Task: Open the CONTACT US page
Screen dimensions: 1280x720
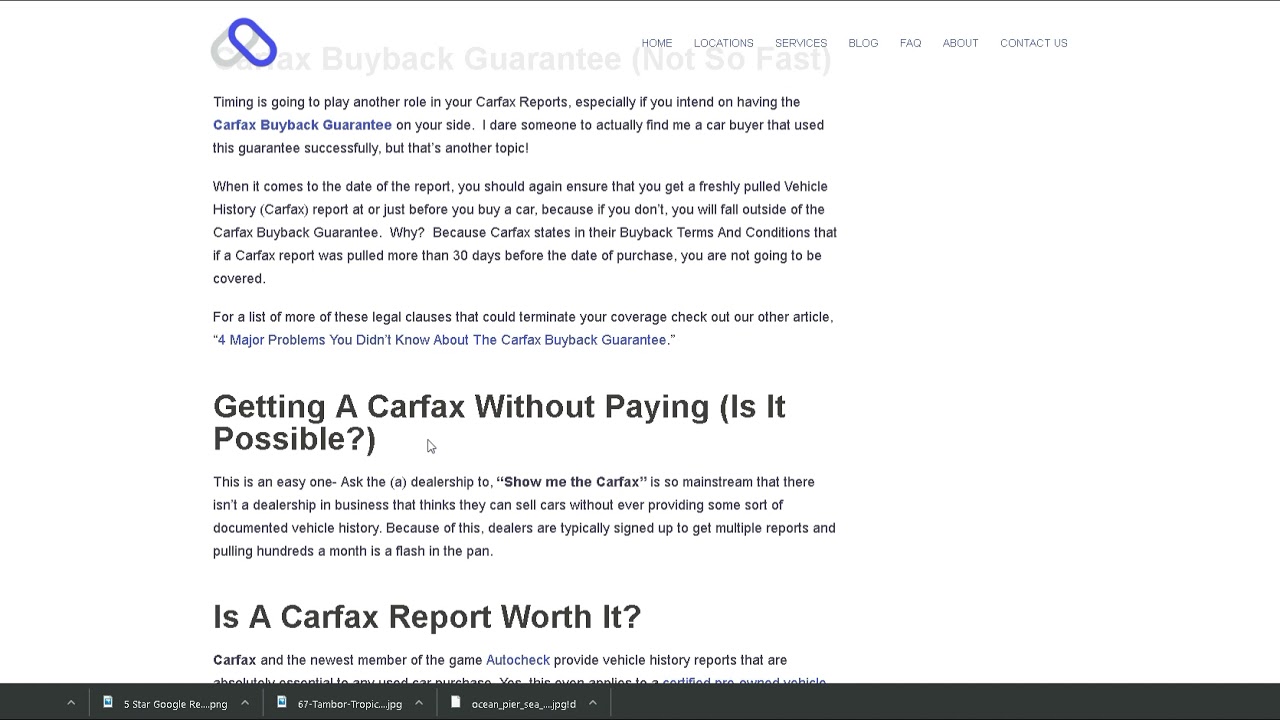Action: [x=1034, y=43]
